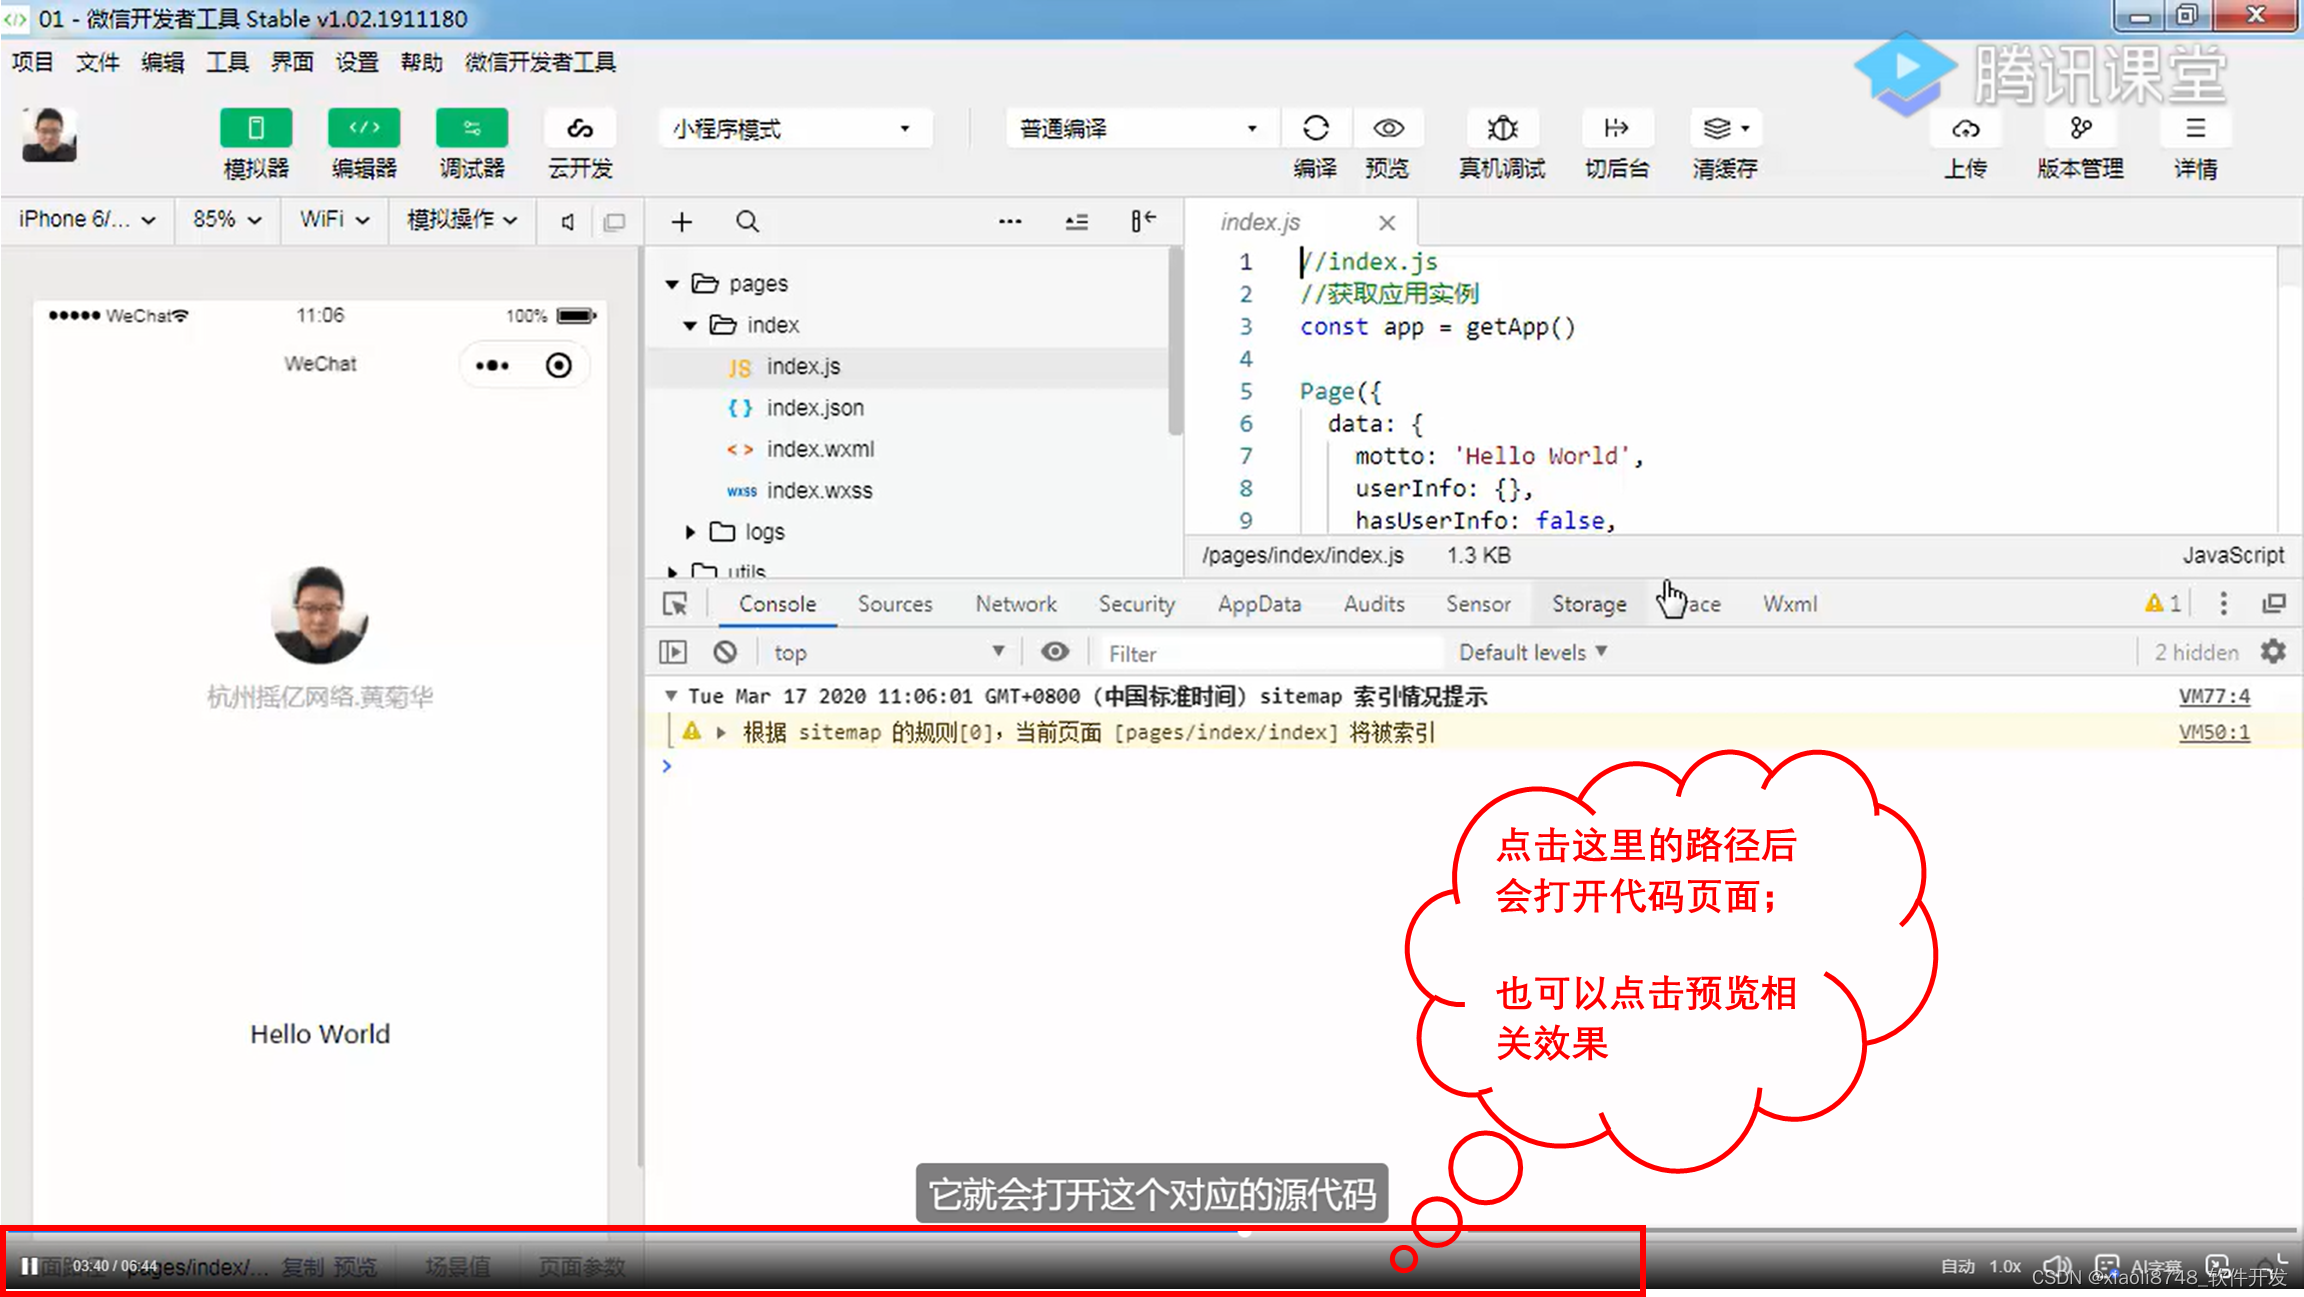Switch to the Sensor tab

[x=1478, y=604]
